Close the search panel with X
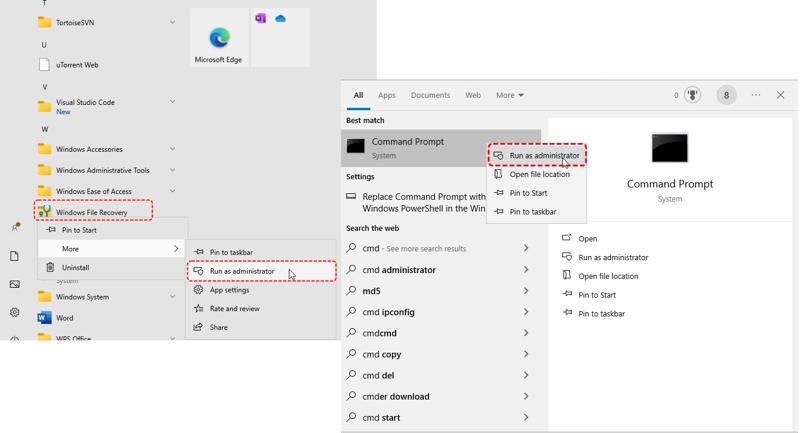800x433 pixels. point(780,95)
